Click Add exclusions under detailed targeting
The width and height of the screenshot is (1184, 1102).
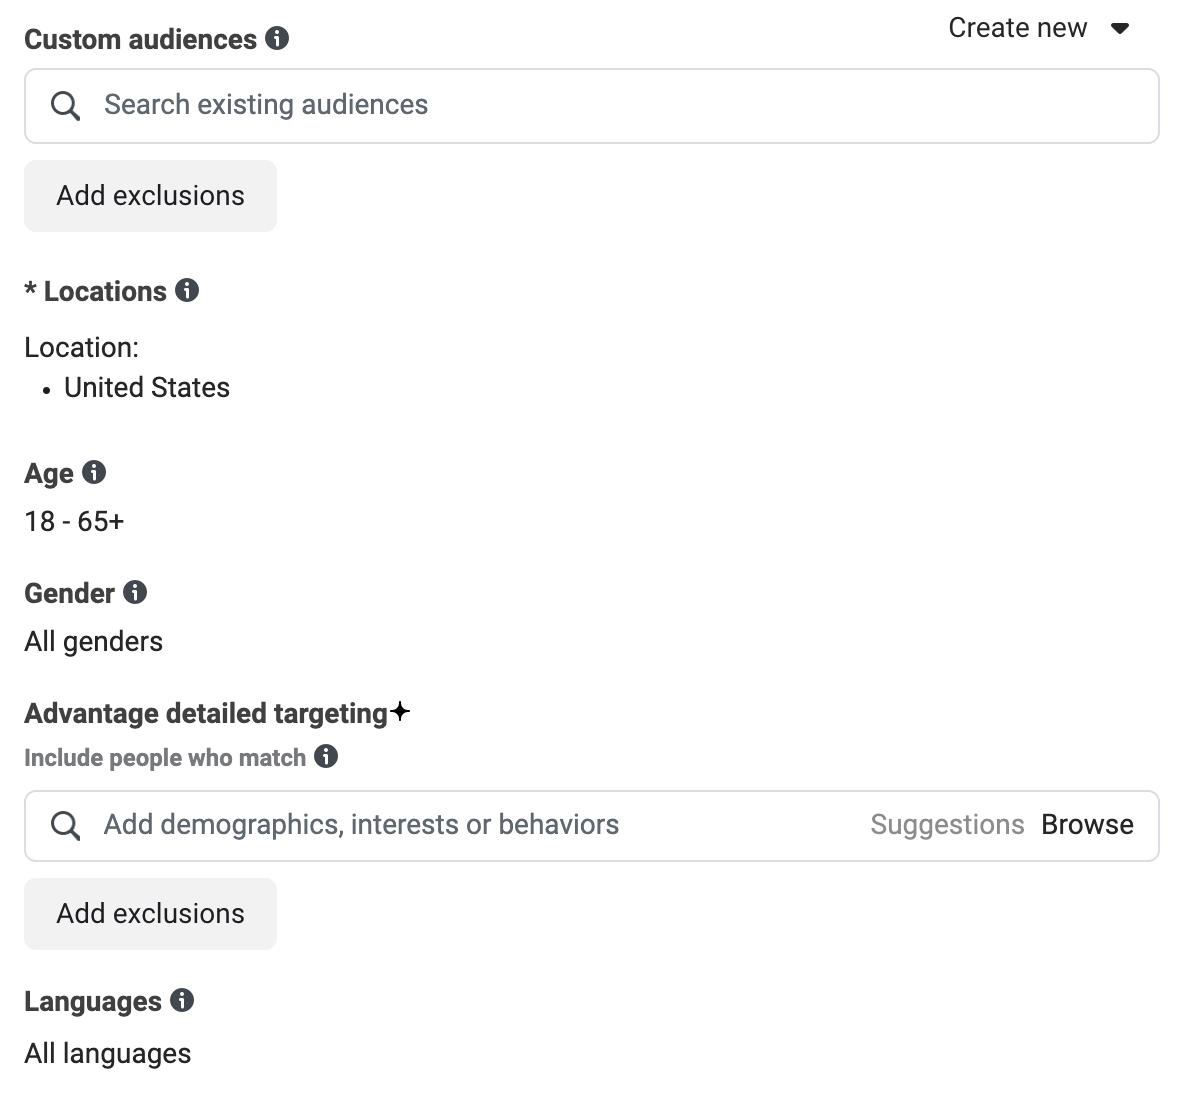pyautogui.click(x=150, y=914)
